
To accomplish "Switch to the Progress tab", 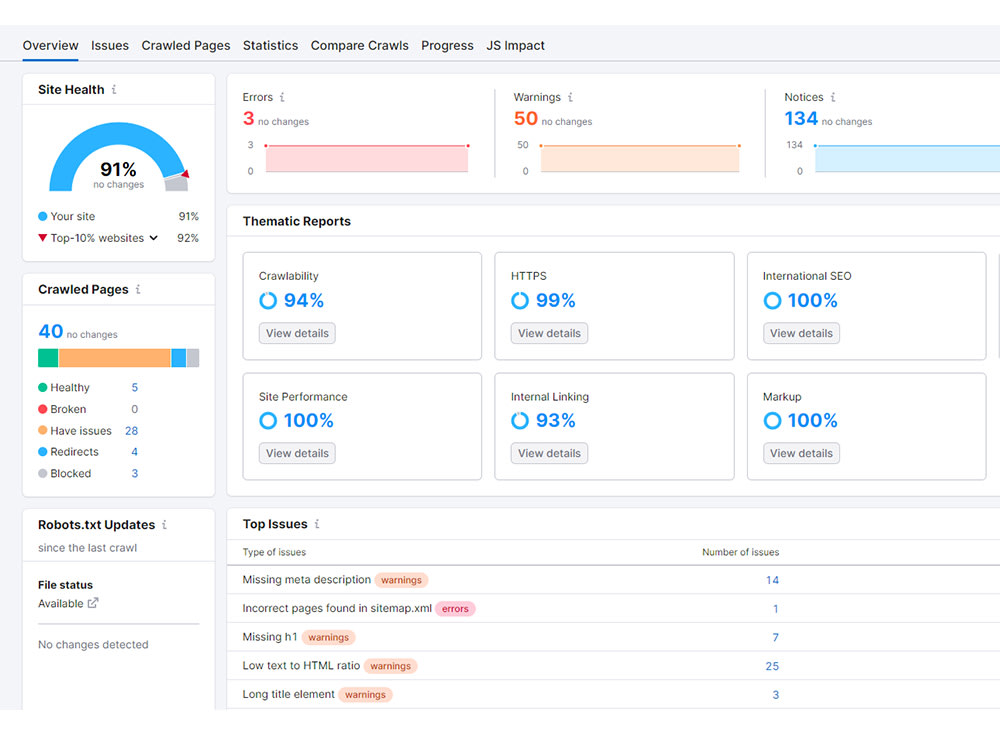I will (447, 45).
